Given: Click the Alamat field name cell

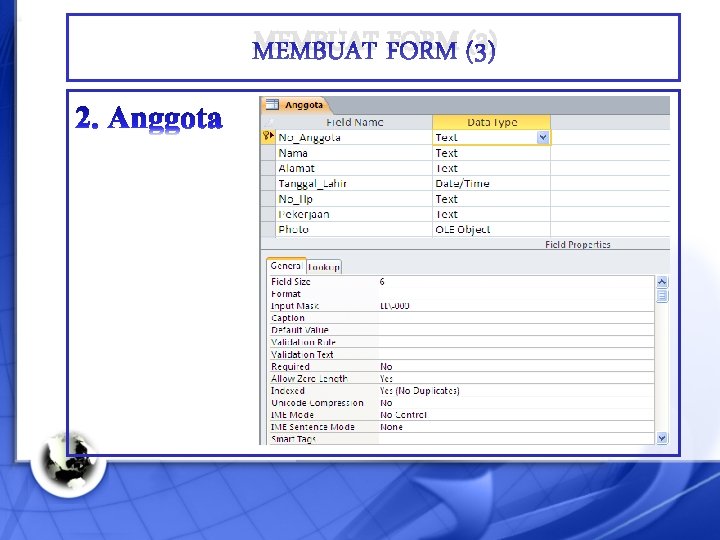Looking at the screenshot, I should click(x=354, y=168).
